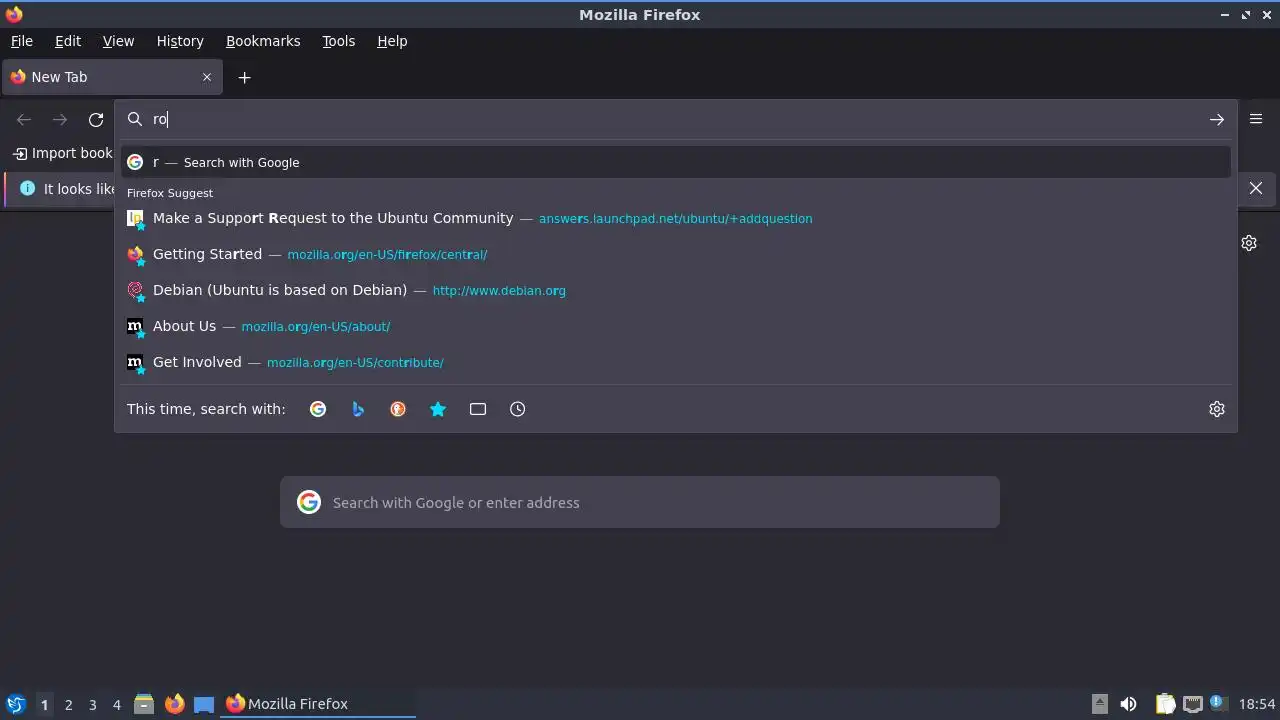Click the tray arrow-up icon
1280x720 pixels.
(1099, 704)
